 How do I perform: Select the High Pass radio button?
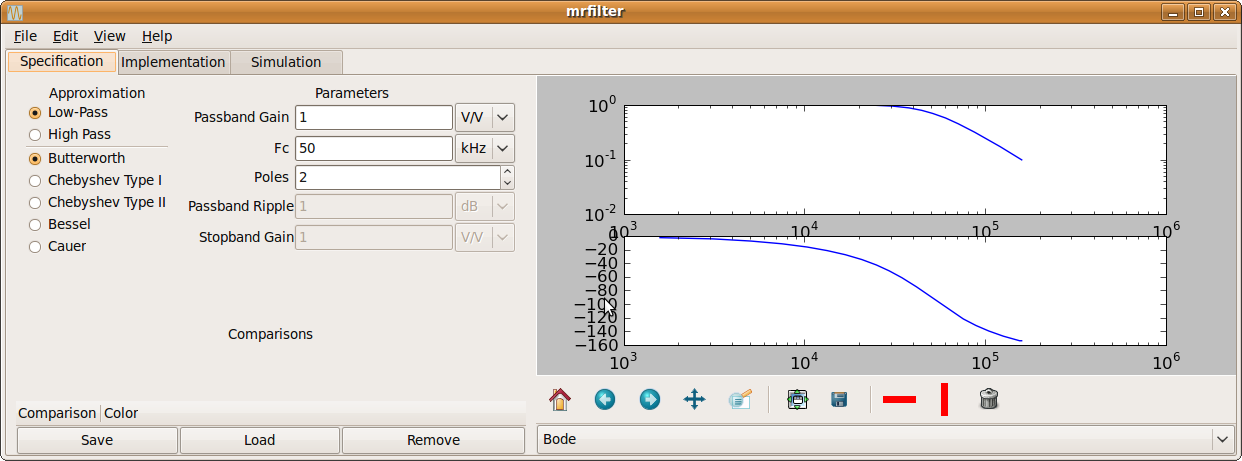[36, 134]
